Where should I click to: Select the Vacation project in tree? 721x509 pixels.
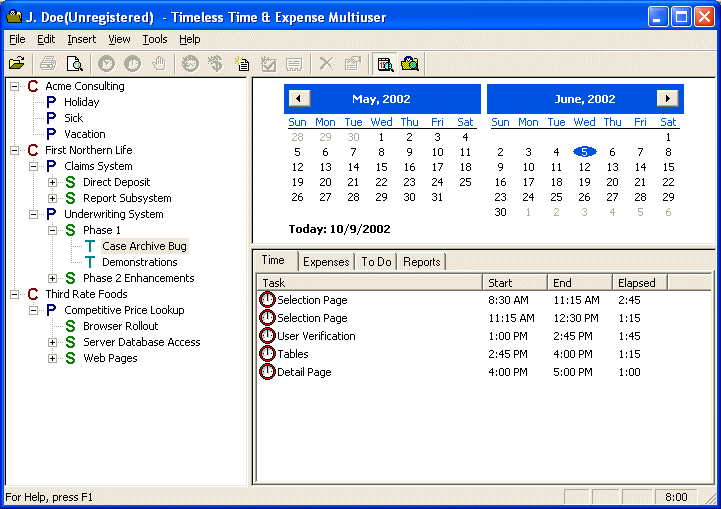[x=85, y=134]
